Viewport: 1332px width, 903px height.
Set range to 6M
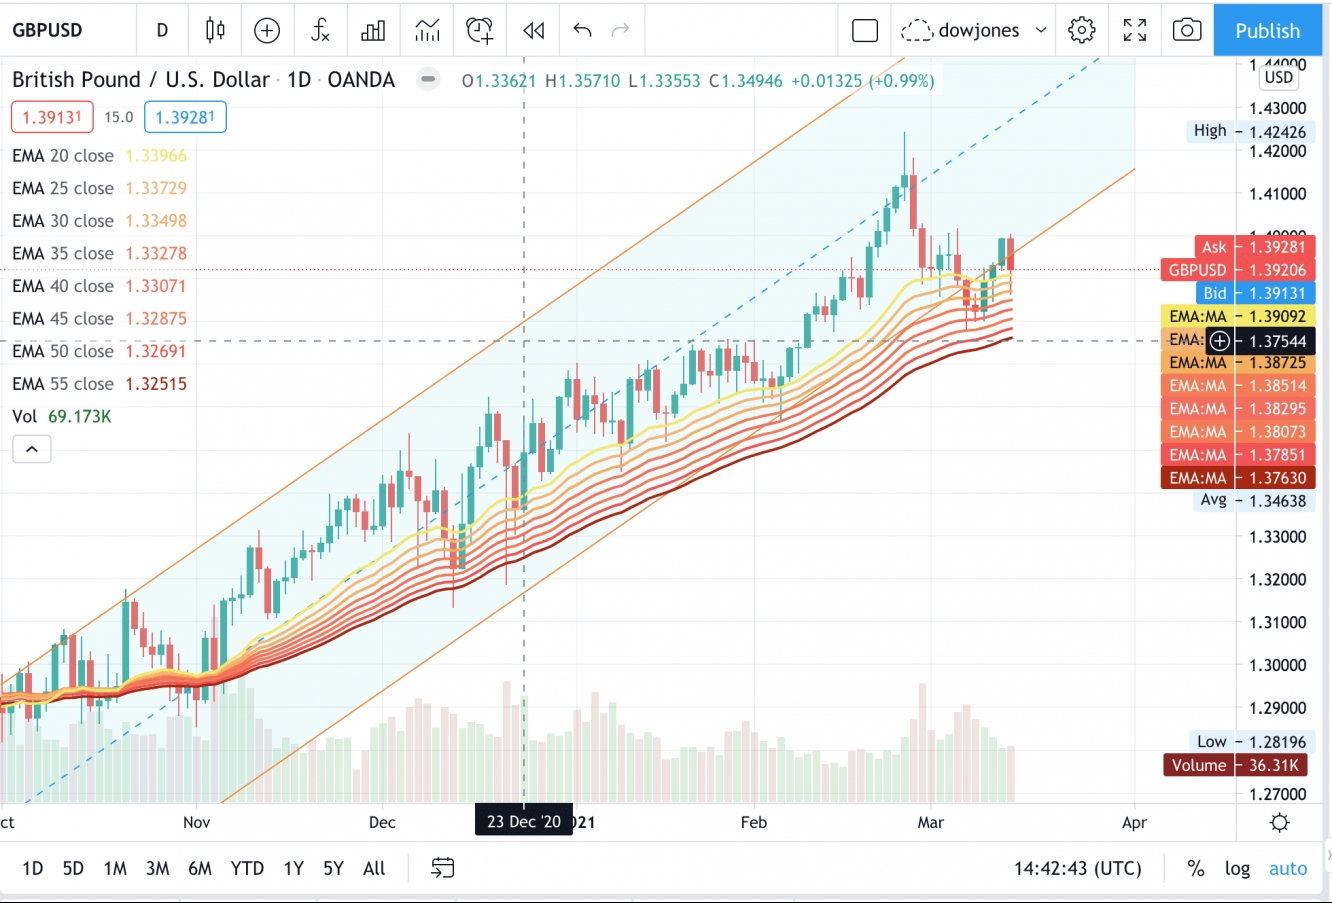tap(200, 868)
